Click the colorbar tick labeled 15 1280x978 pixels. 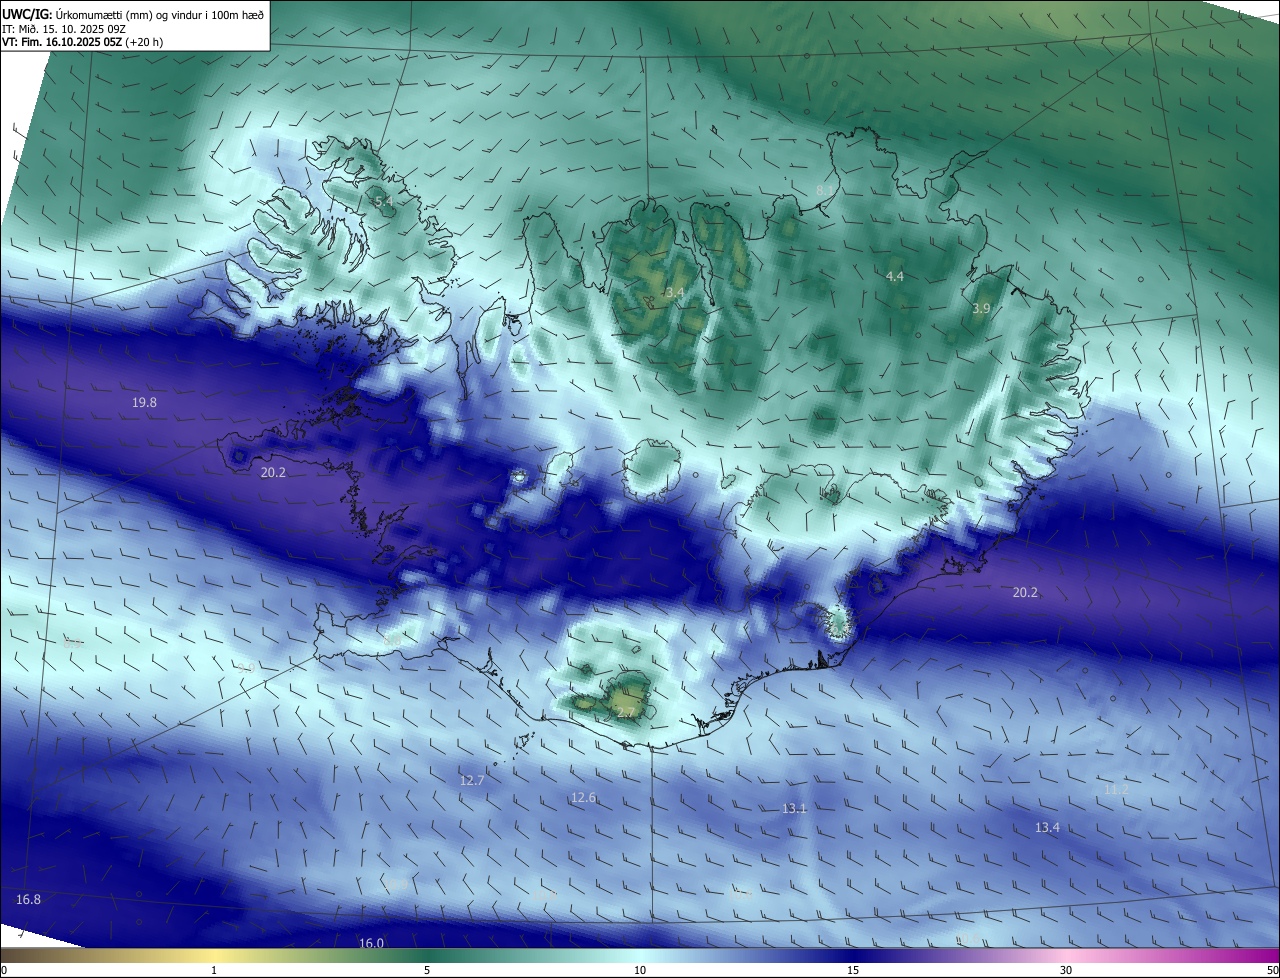pyautogui.click(x=853, y=970)
